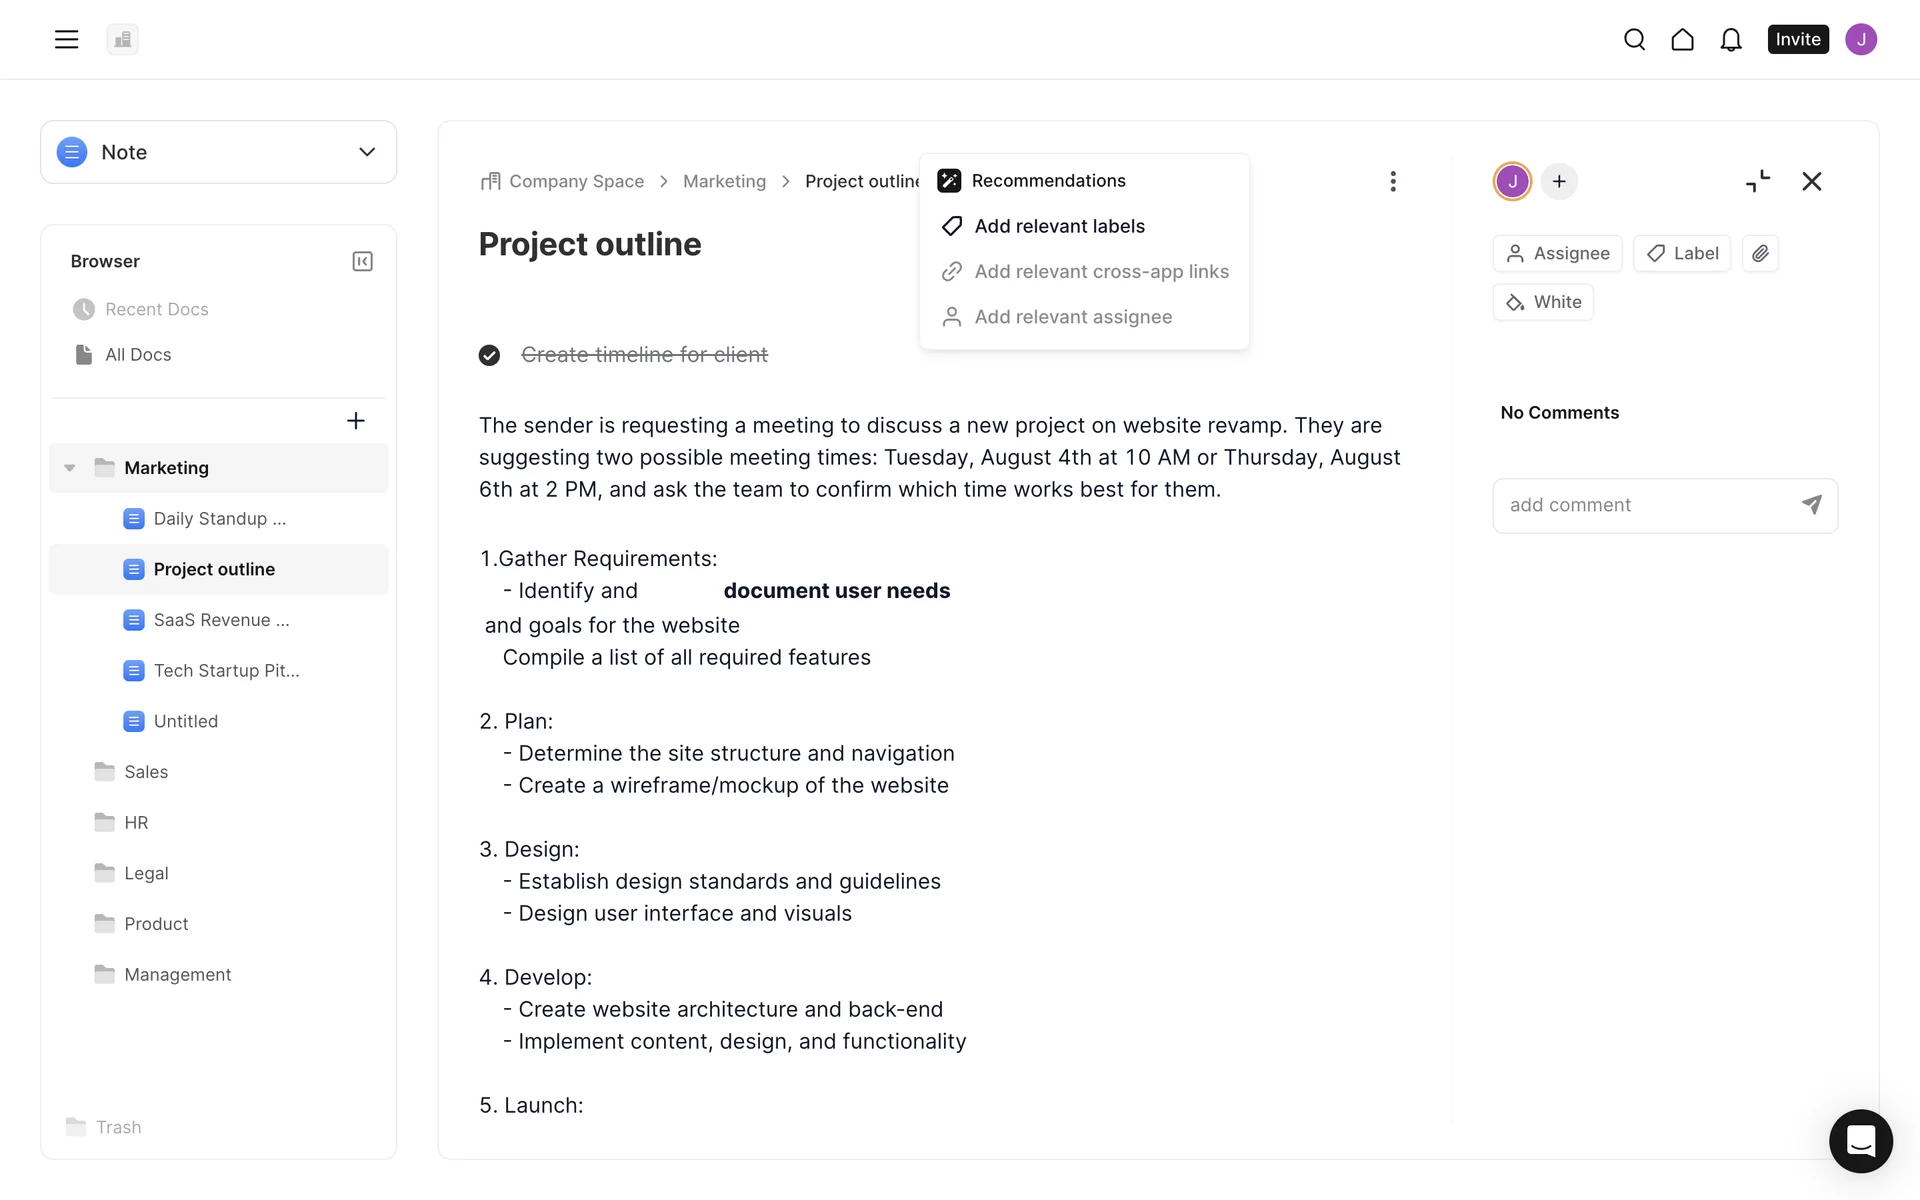Viewport: 1920px width, 1200px height.
Task: Choose Add relevant assignee option
Action: click(x=1072, y=317)
